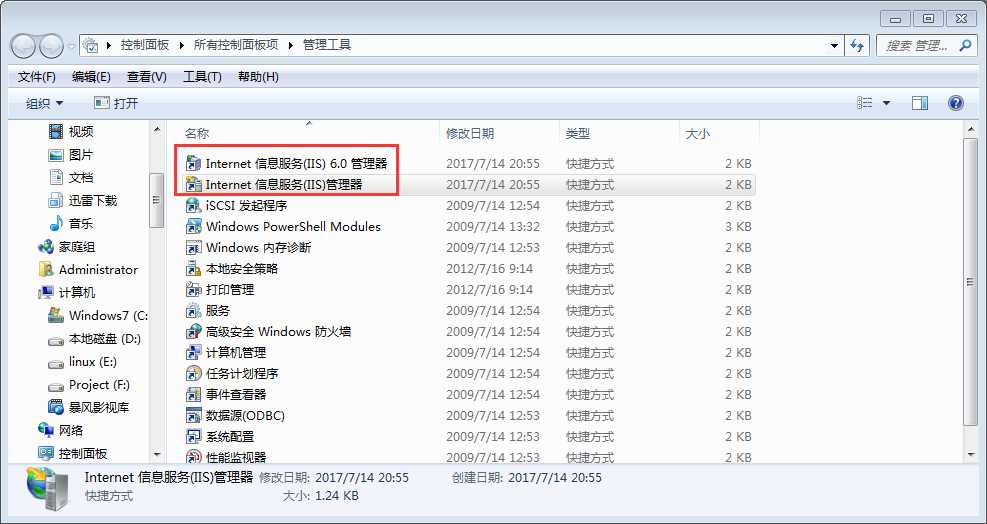Go back with the back arrow button
The width and height of the screenshot is (987, 524).
(23, 45)
